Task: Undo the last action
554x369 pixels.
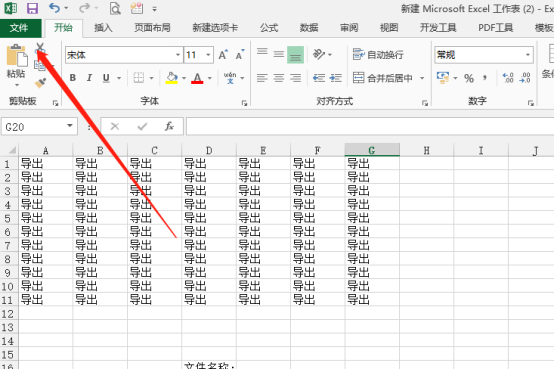Action: click(54, 8)
